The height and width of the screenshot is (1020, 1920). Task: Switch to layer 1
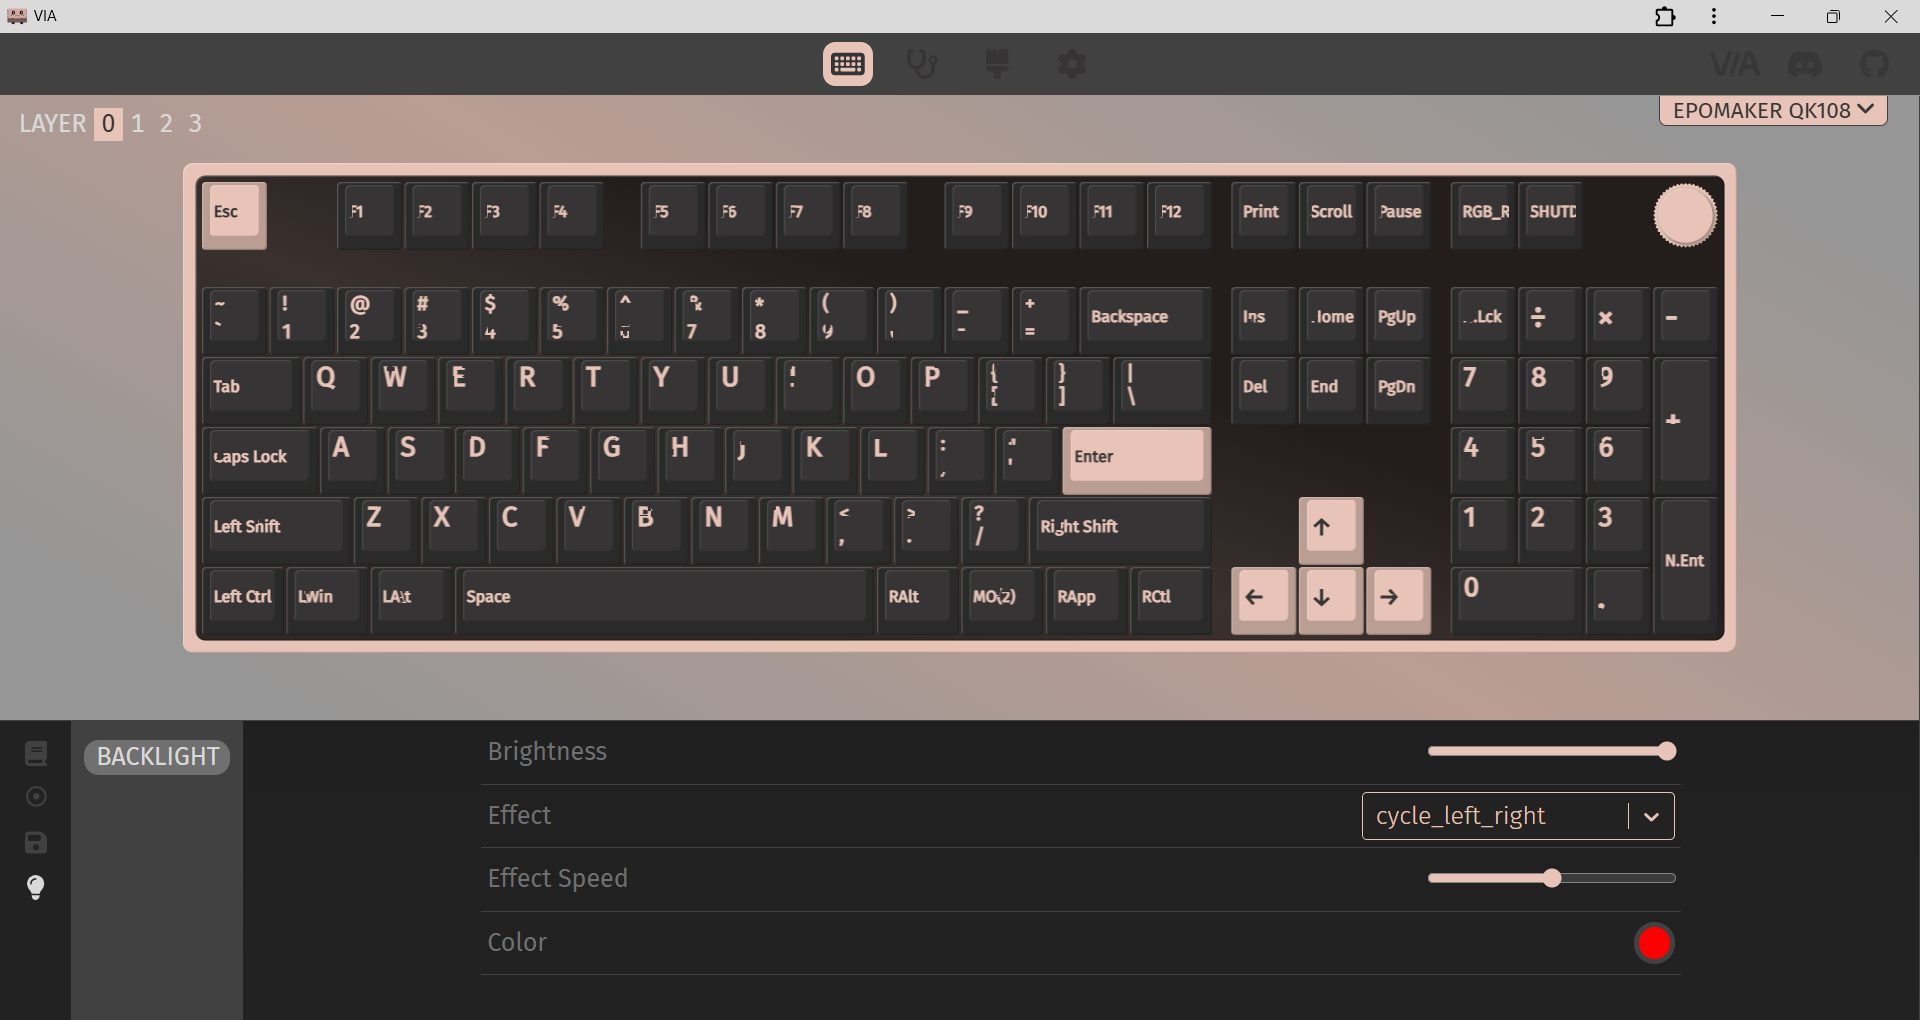[x=138, y=123]
